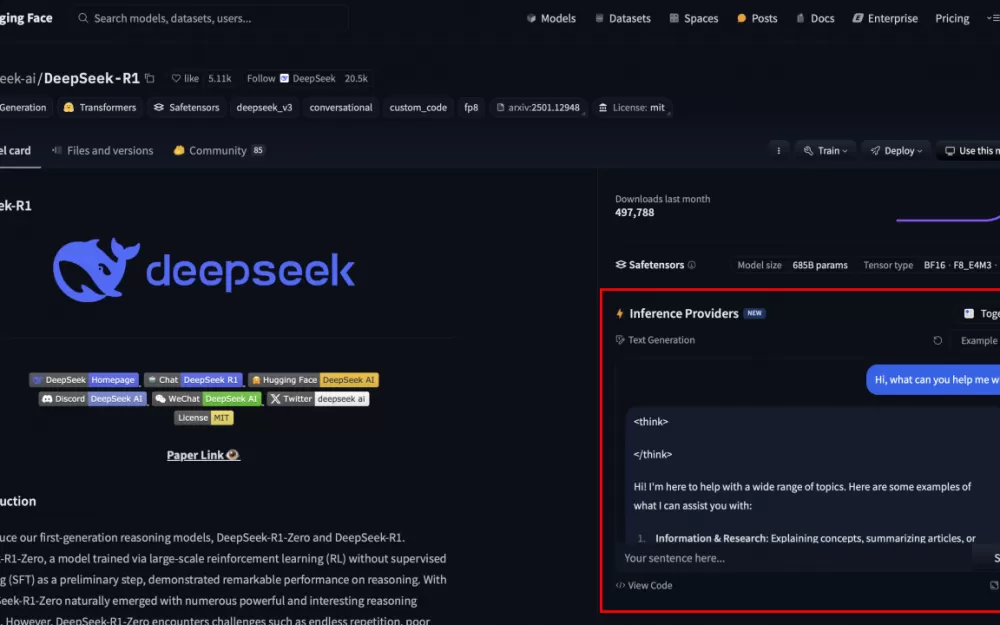Click the License: mit tag
The height and width of the screenshot is (625, 1000).
click(x=631, y=107)
